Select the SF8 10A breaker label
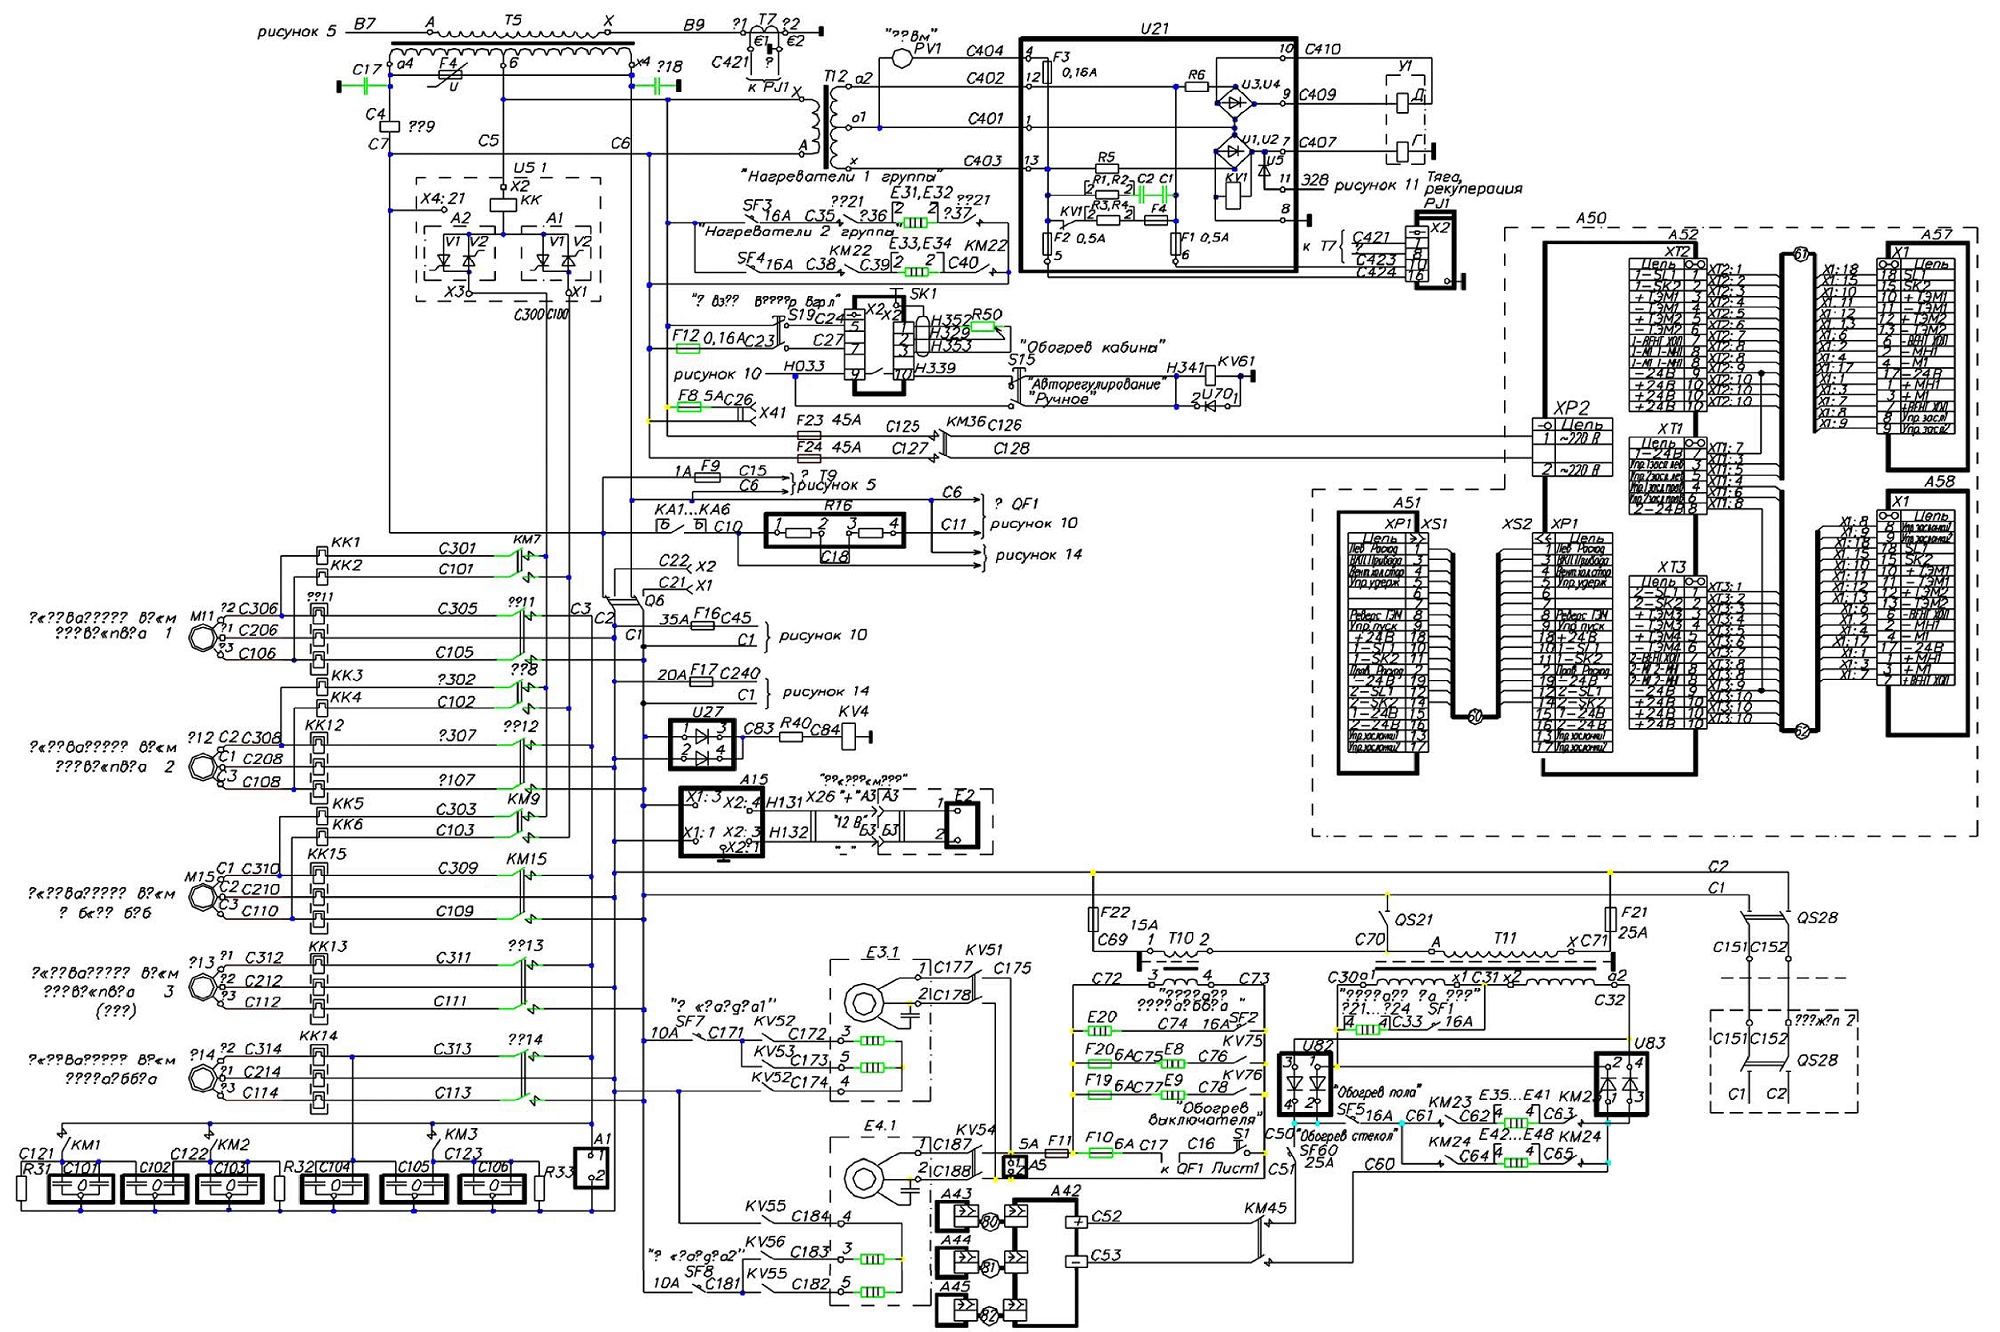2000x1332 pixels. tap(684, 1277)
